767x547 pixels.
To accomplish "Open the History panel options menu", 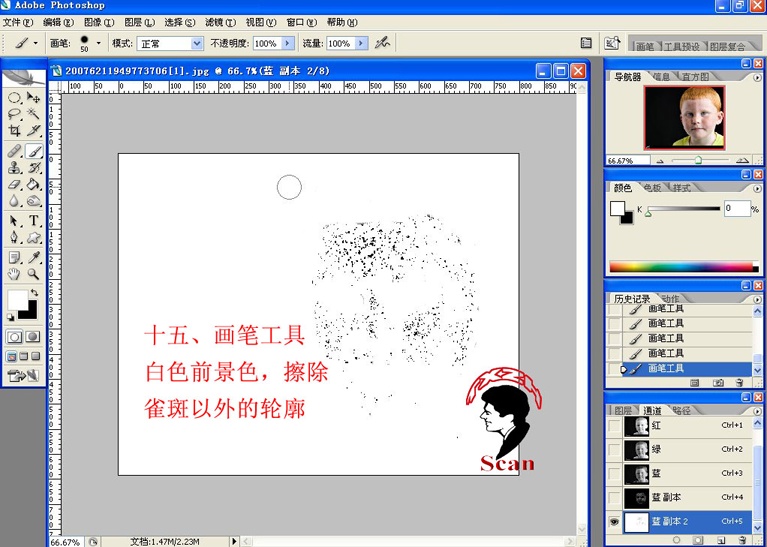I will tap(757, 299).
